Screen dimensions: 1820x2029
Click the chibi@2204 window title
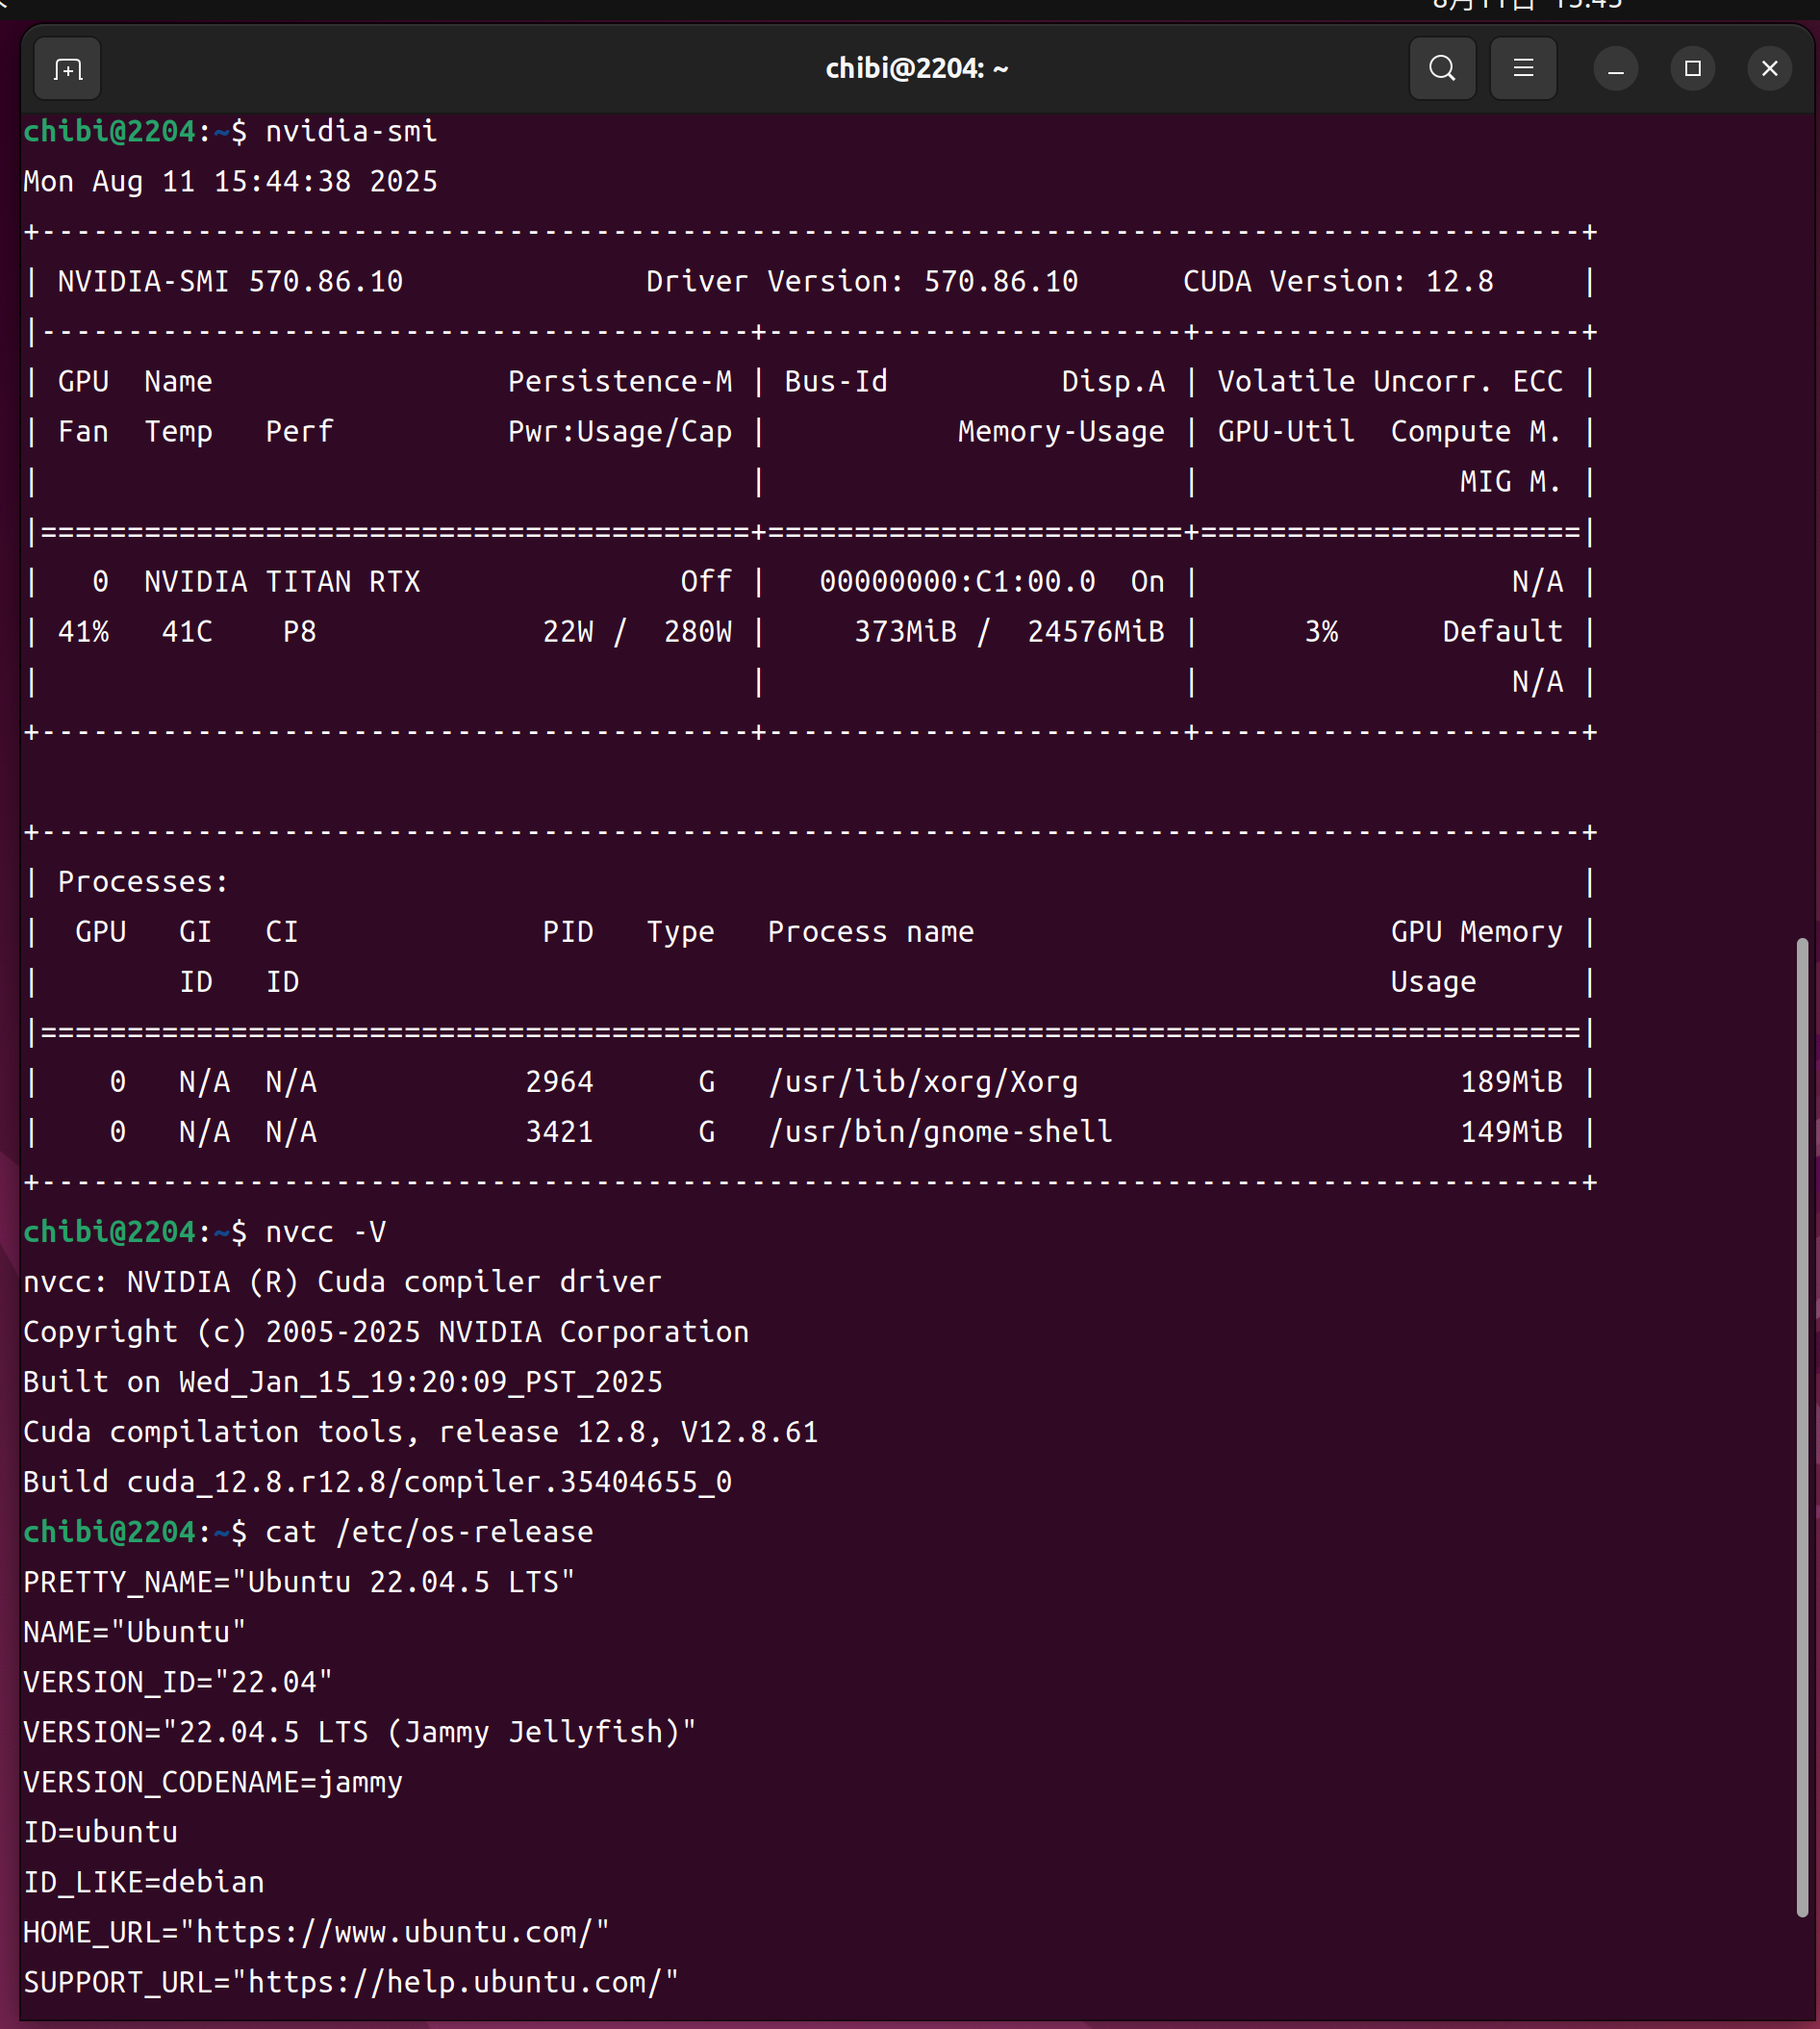(916, 69)
